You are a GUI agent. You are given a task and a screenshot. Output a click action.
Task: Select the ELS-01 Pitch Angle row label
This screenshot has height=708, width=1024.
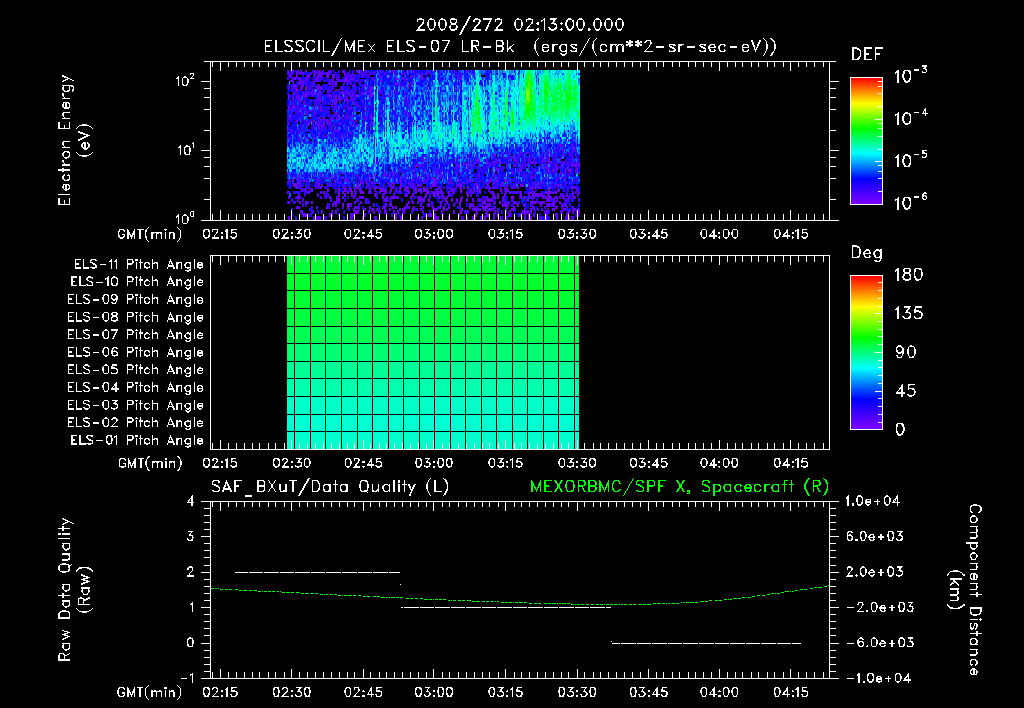(137, 440)
